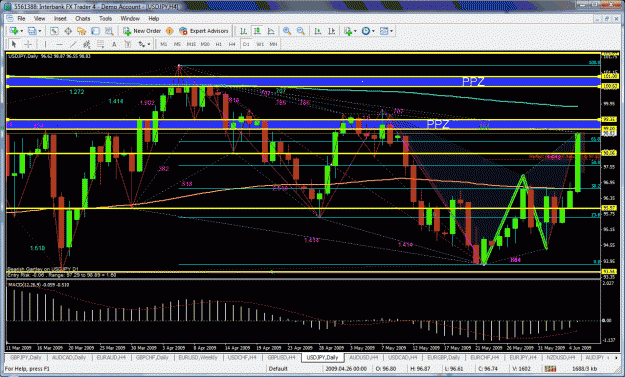
Task: Toggle the Terminal panel icon
Action: [x=95, y=31]
